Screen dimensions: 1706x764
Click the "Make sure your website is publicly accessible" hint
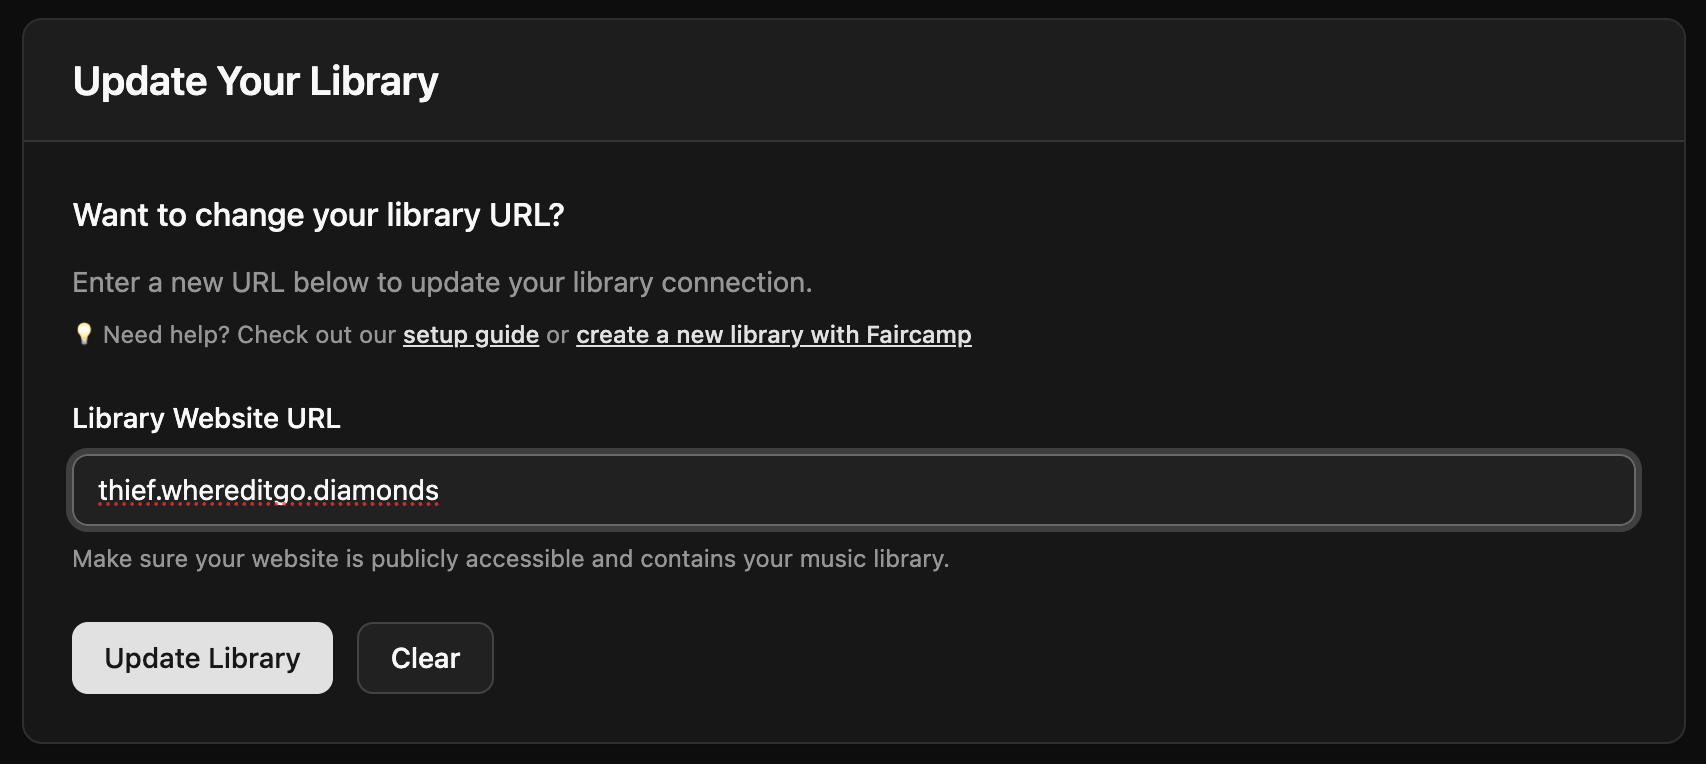[x=510, y=558]
